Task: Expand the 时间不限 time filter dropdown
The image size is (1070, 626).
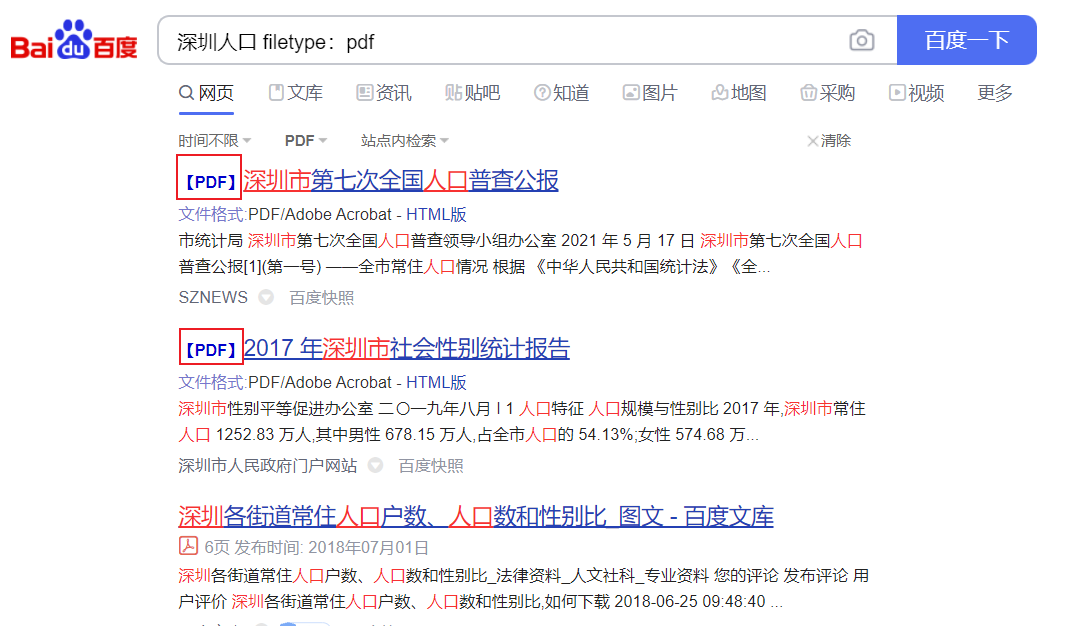Action: [213, 140]
